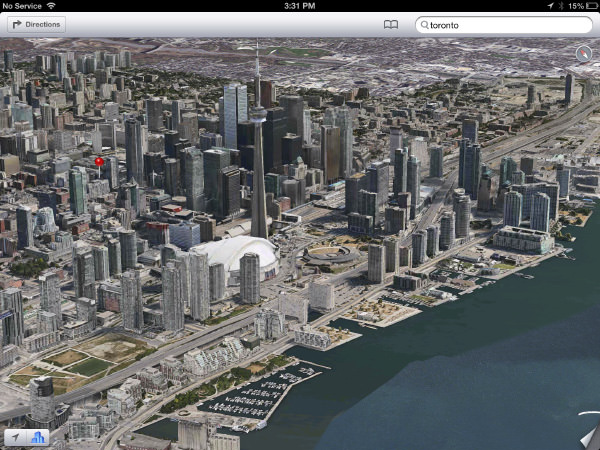The image size is (600, 450).
Task: Tap the Bluetooth status icon
Action: tap(561, 6)
